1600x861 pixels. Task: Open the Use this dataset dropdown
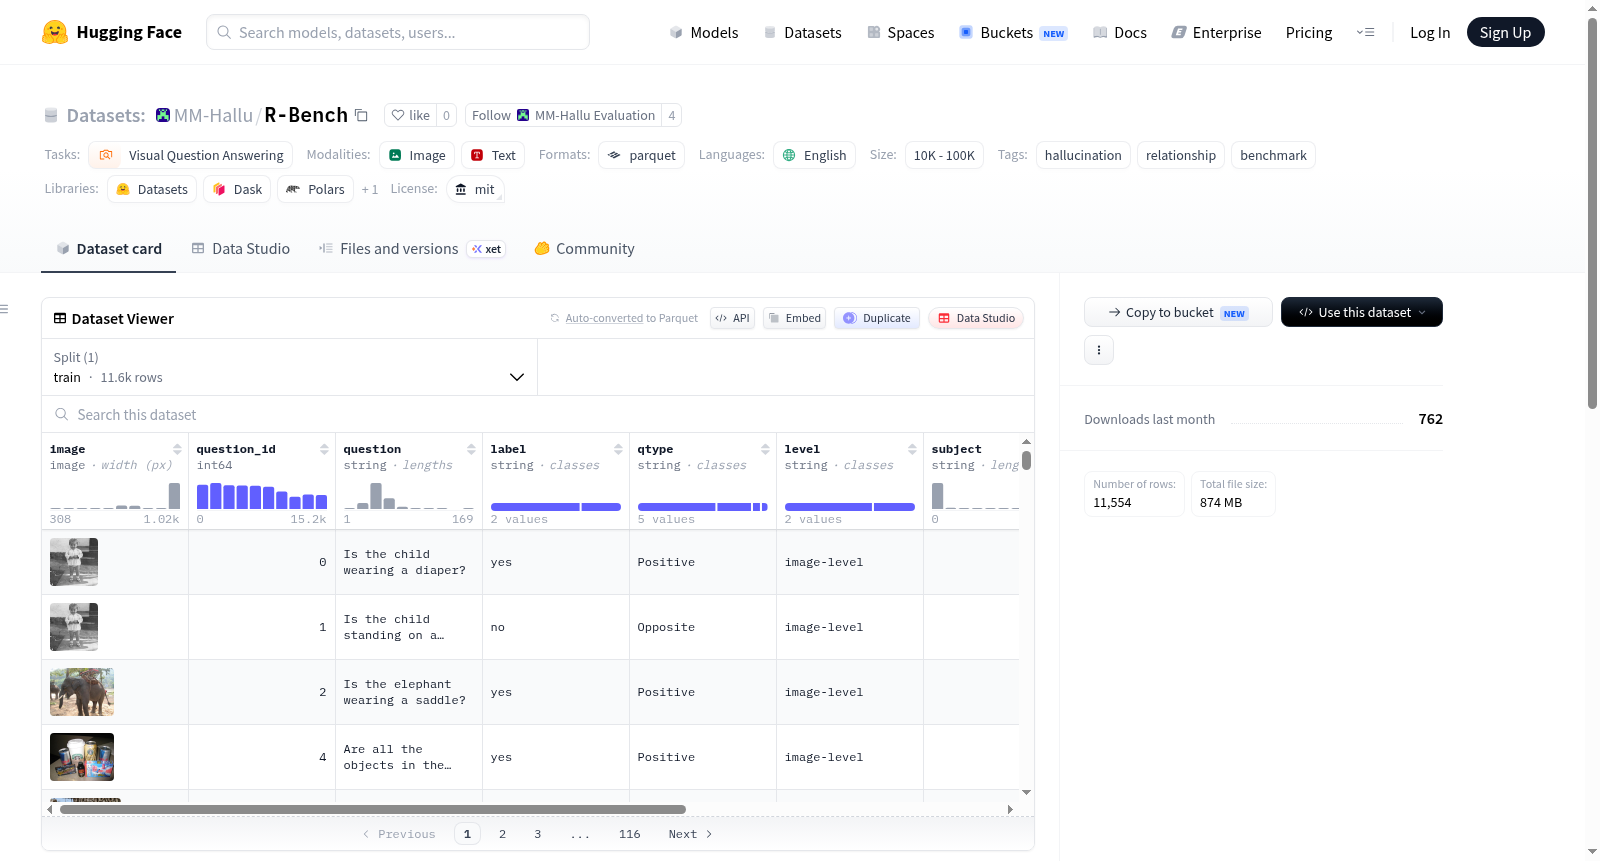[x=1361, y=312]
